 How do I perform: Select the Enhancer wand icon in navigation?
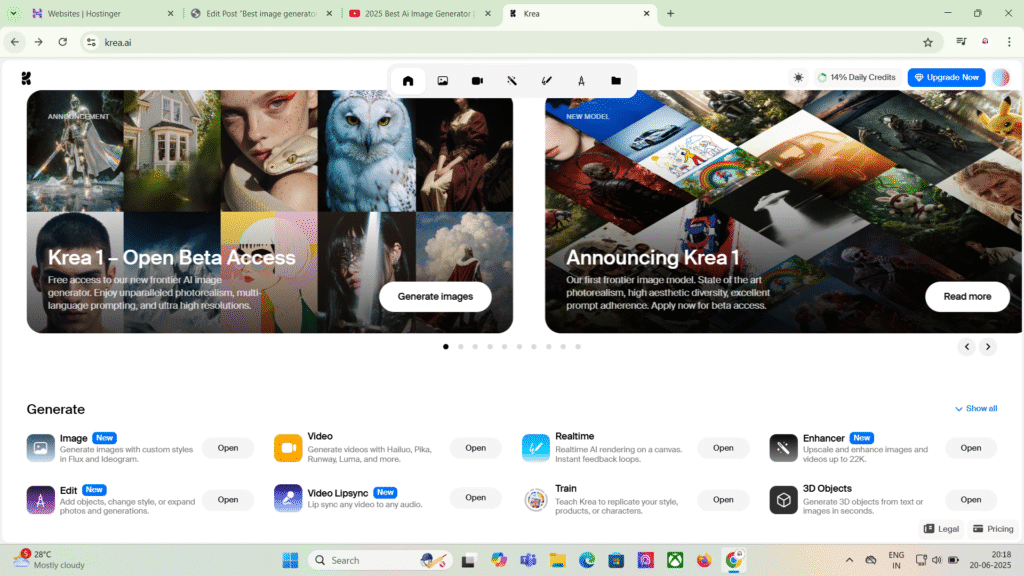pyautogui.click(x=512, y=81)
